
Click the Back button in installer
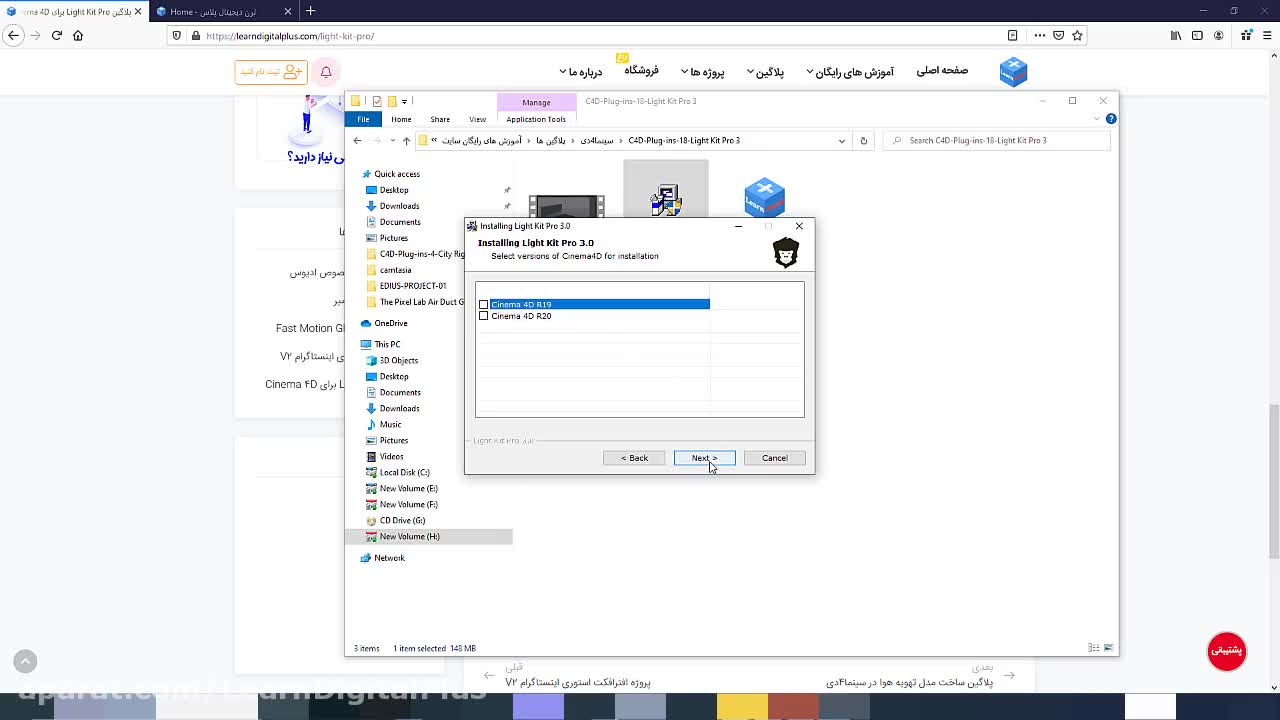pos(634,458)
